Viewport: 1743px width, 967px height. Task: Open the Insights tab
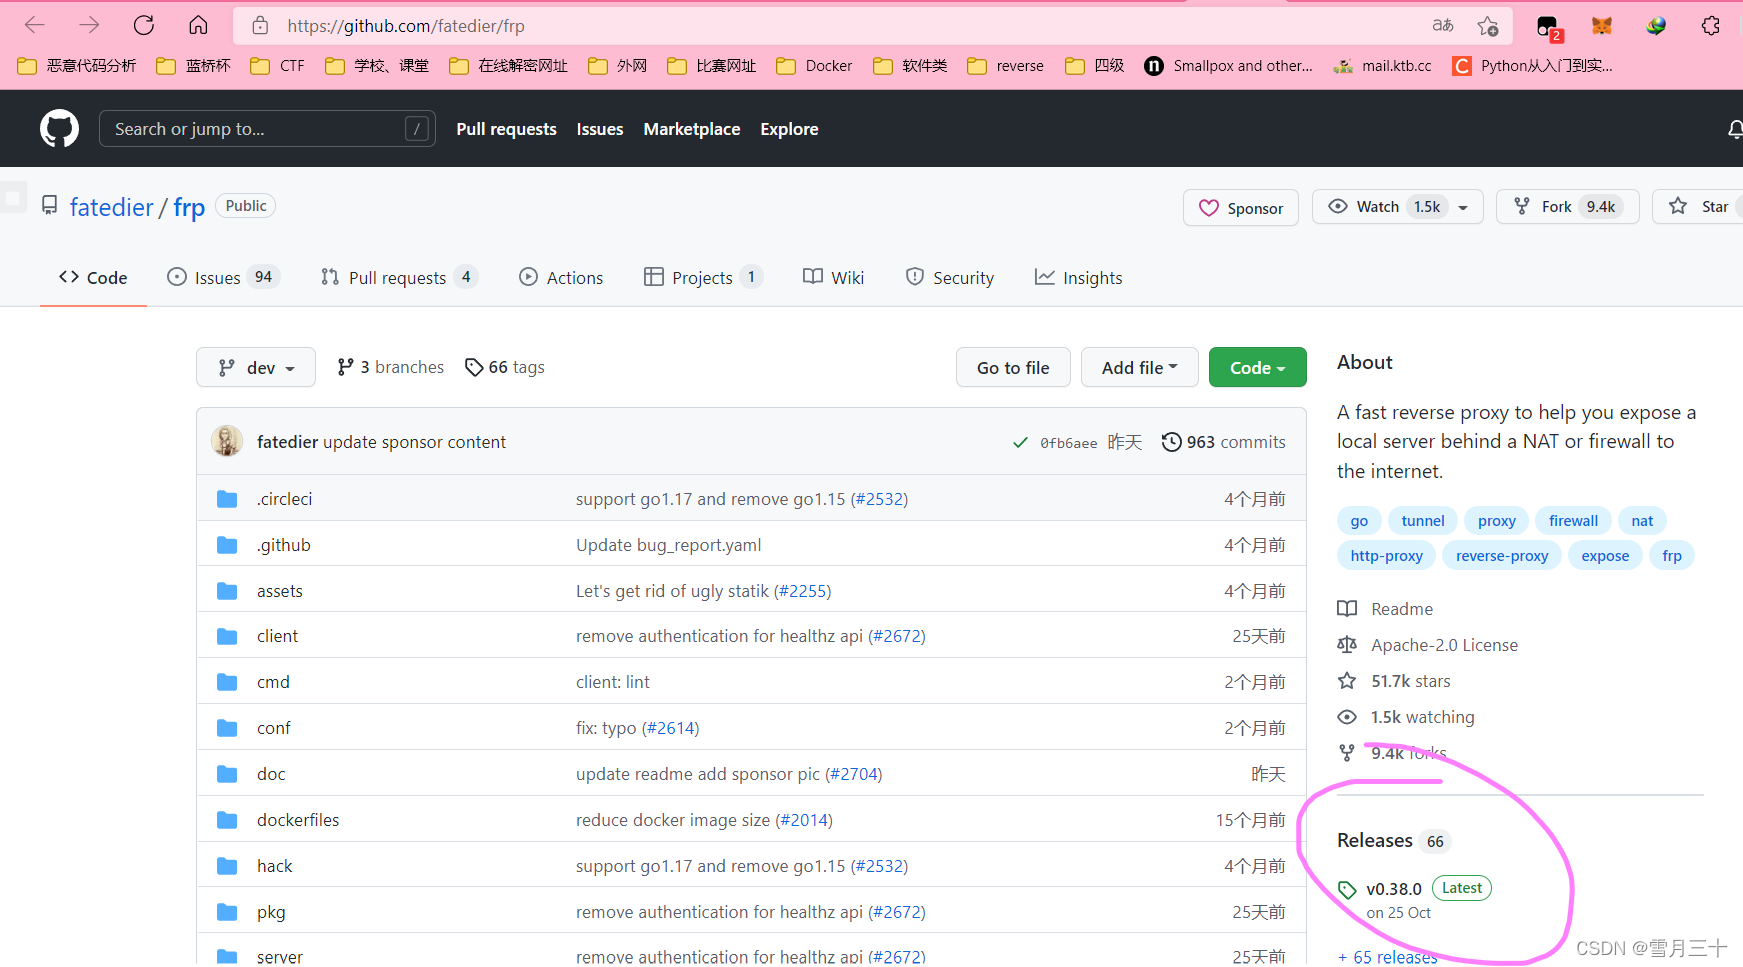(x=1078, y=278)
